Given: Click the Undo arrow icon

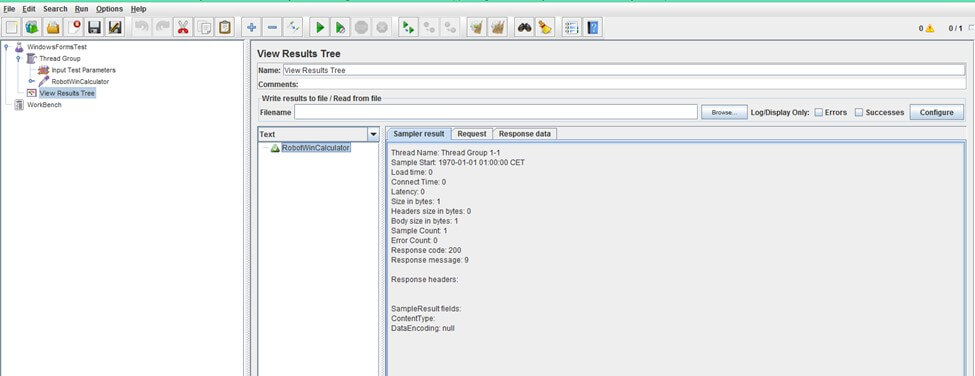Looking at the screenshot, I should pos(142,27).
